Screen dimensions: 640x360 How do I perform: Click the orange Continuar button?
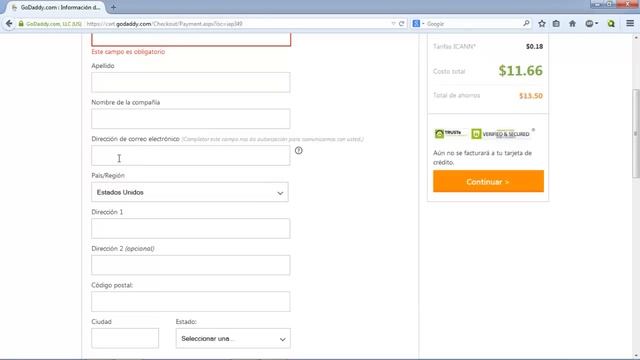(488, 181)
